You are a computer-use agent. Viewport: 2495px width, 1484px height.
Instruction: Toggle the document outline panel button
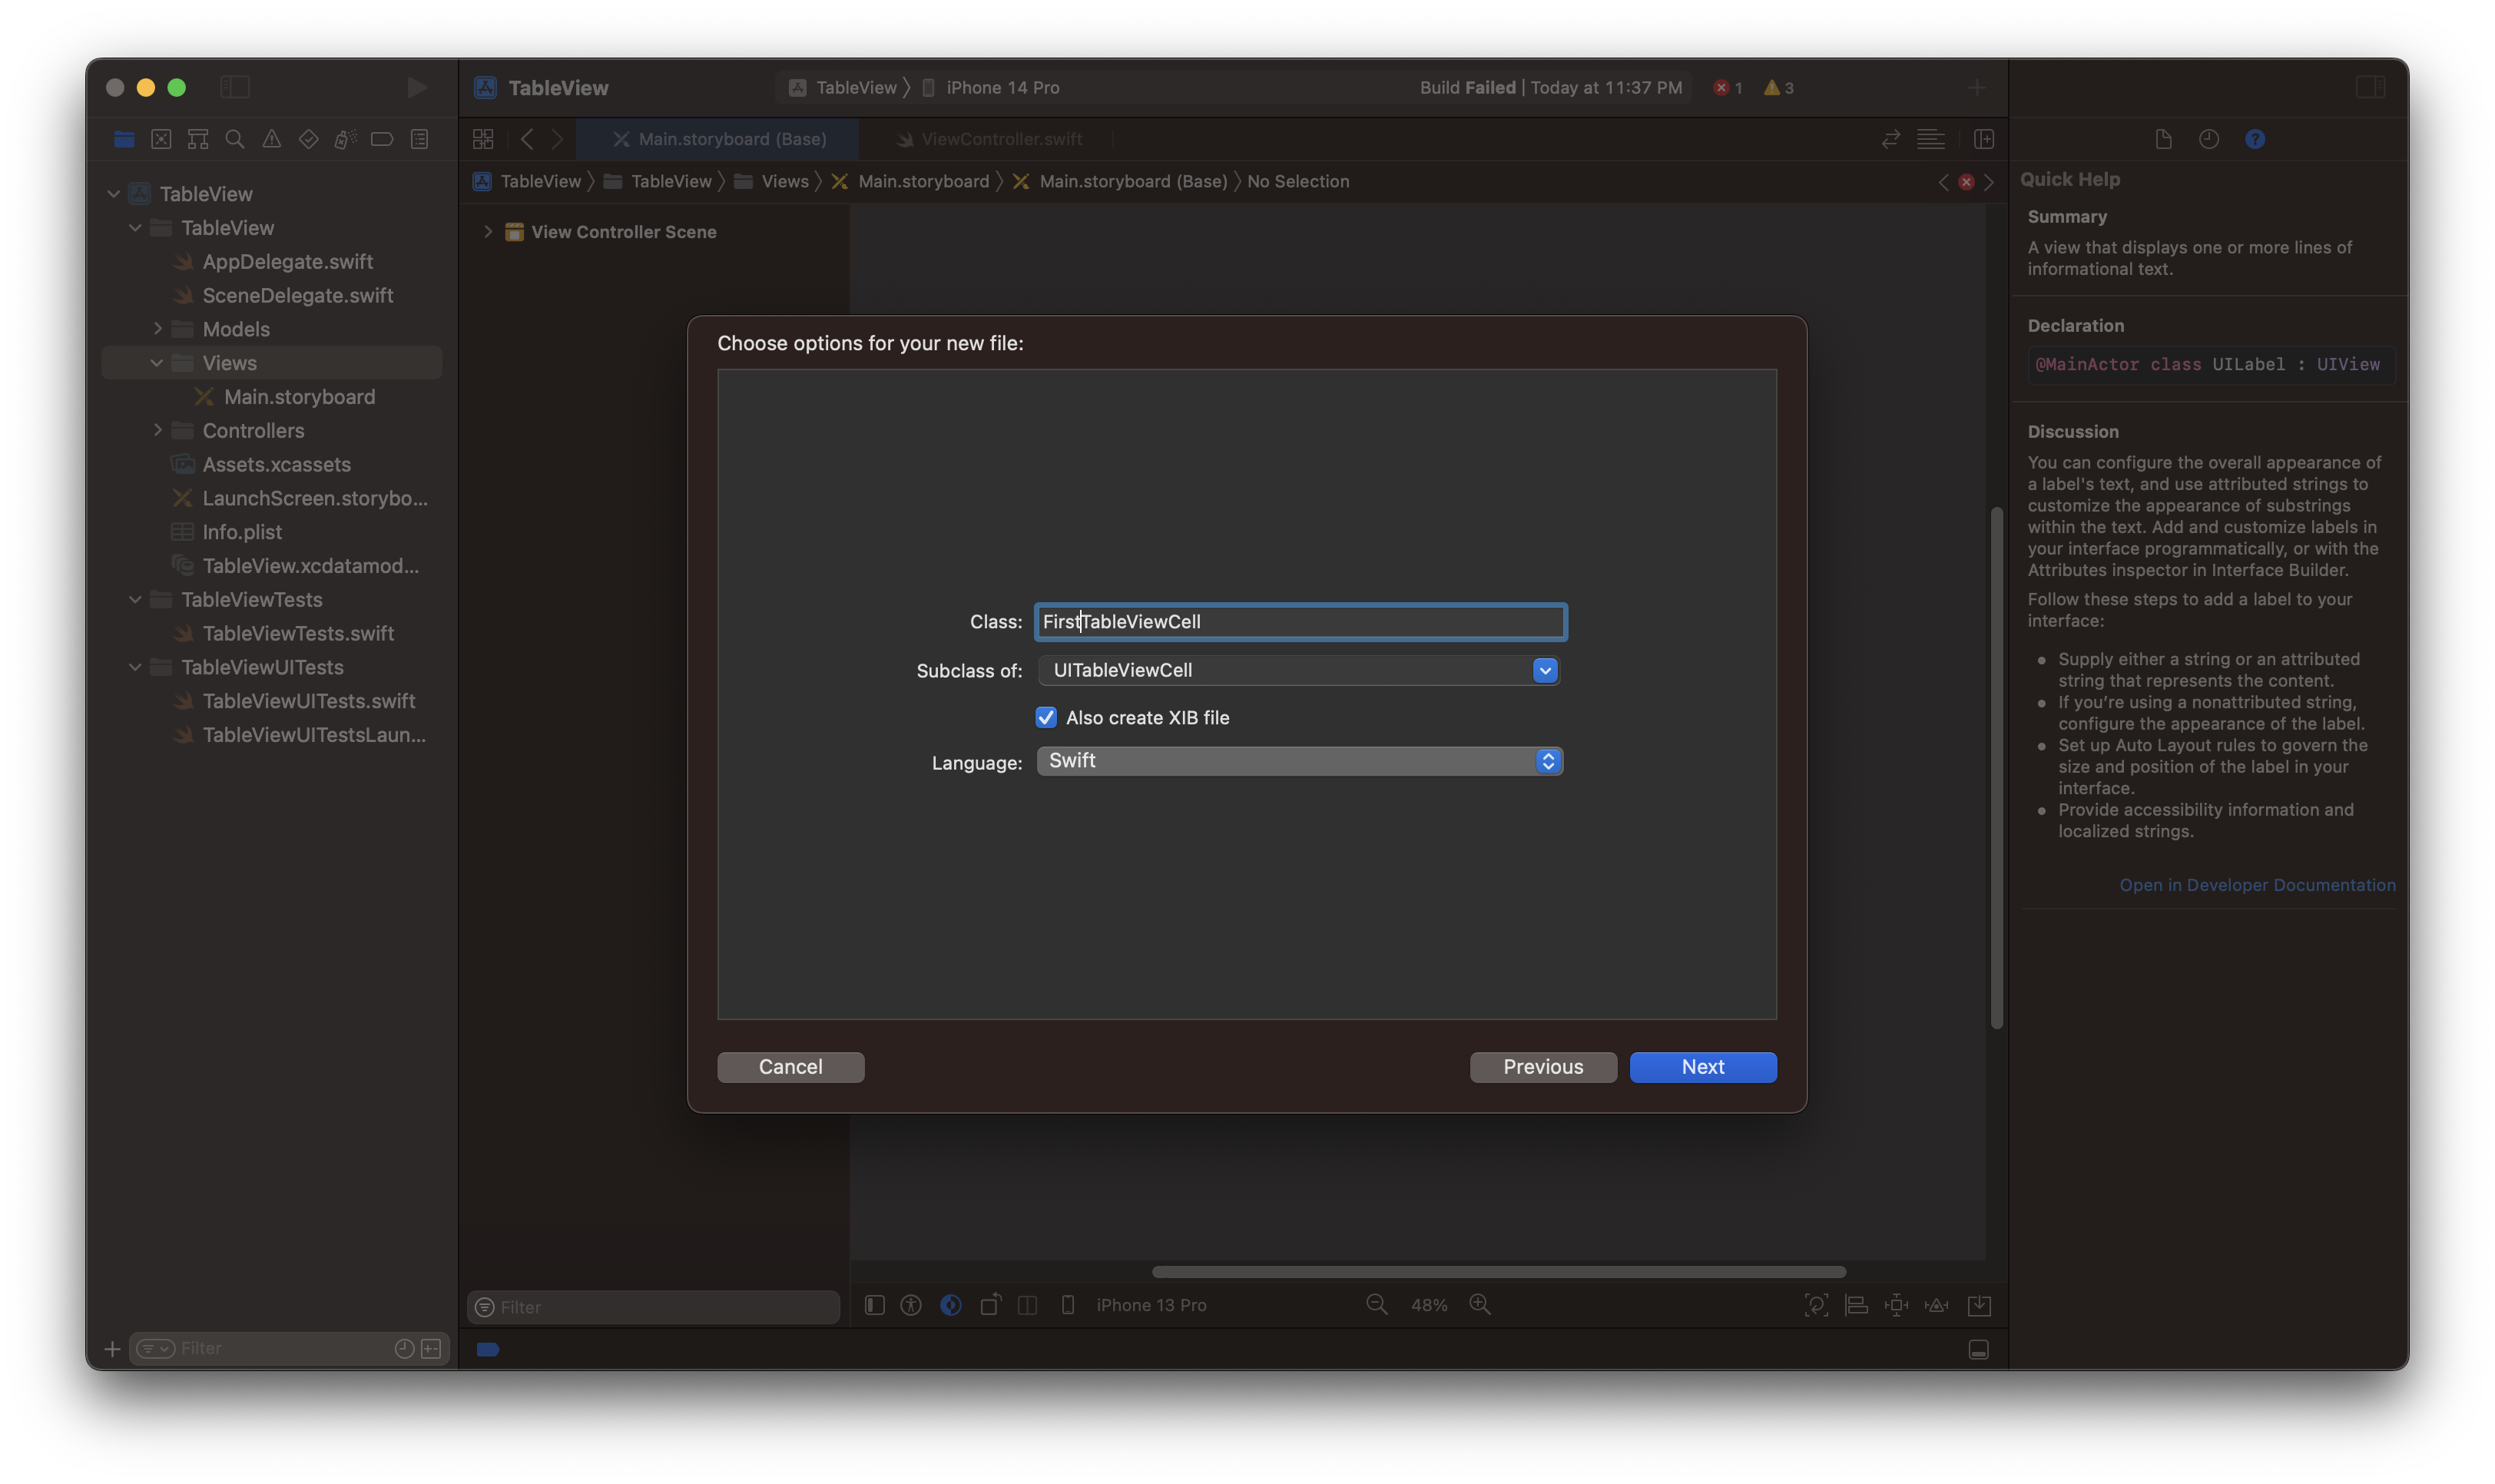pyautogui.click(x=874, y=1305)
